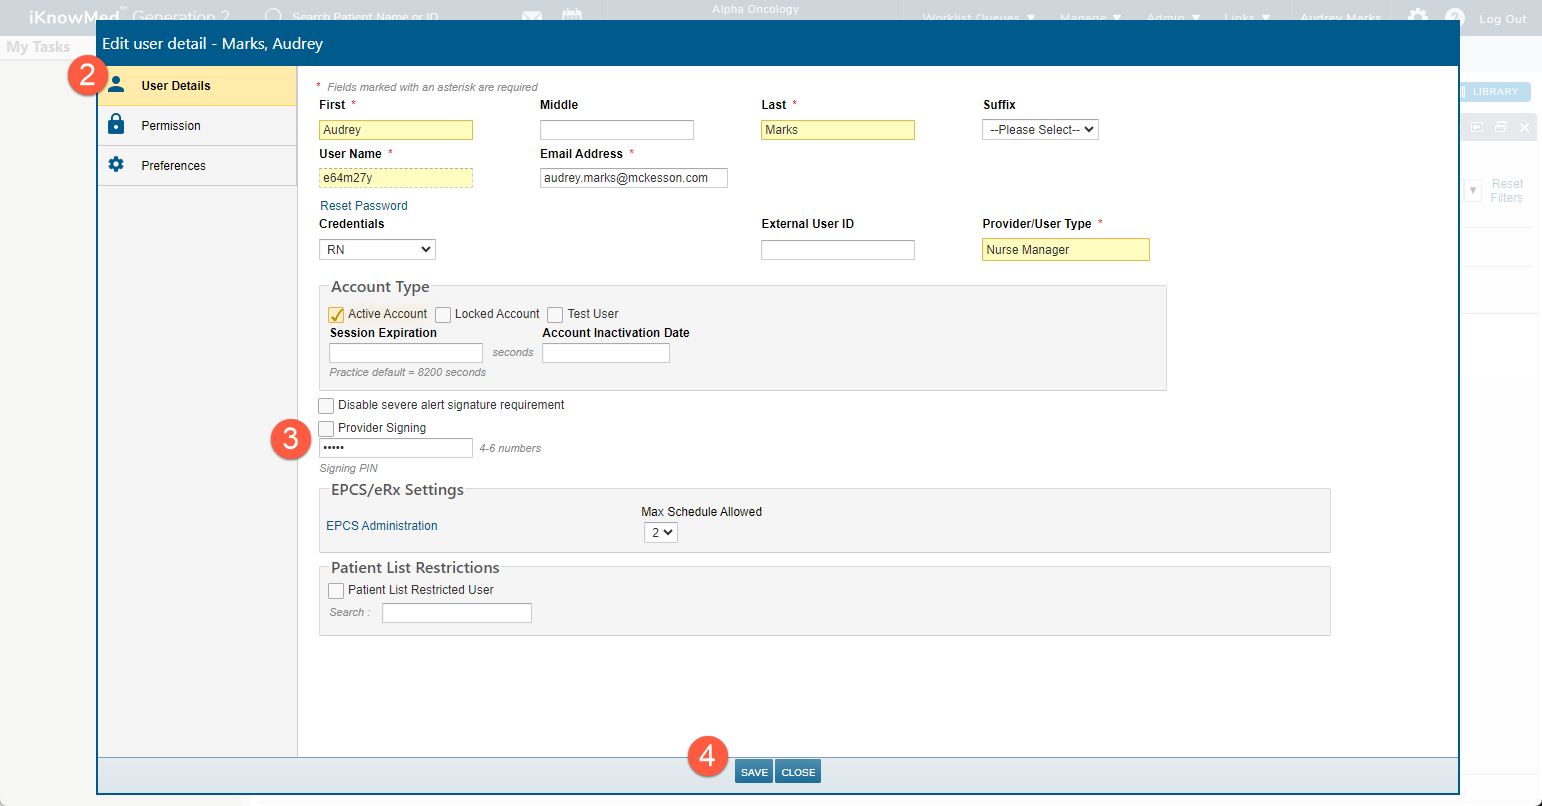
Task: Expand the Credentials RN dropdown
Action: (x=377, y=250)
